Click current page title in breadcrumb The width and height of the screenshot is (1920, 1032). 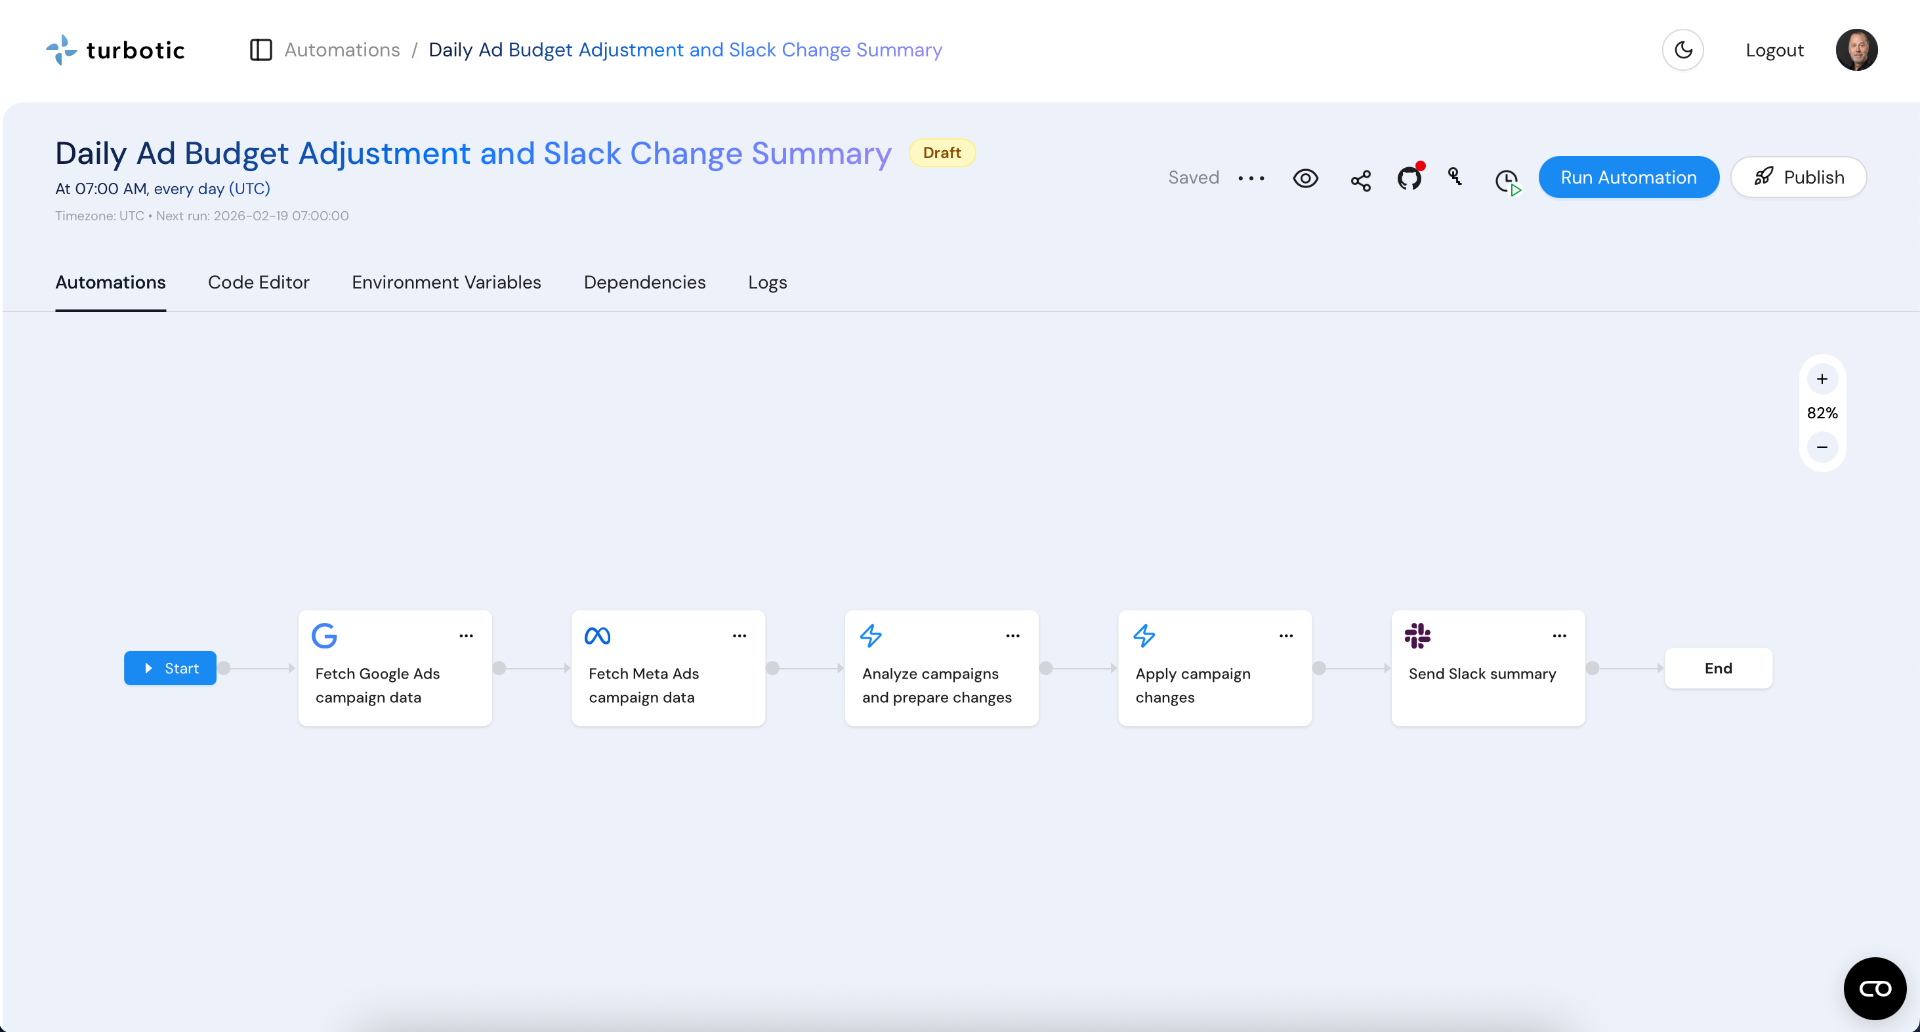tap(685, 50)
